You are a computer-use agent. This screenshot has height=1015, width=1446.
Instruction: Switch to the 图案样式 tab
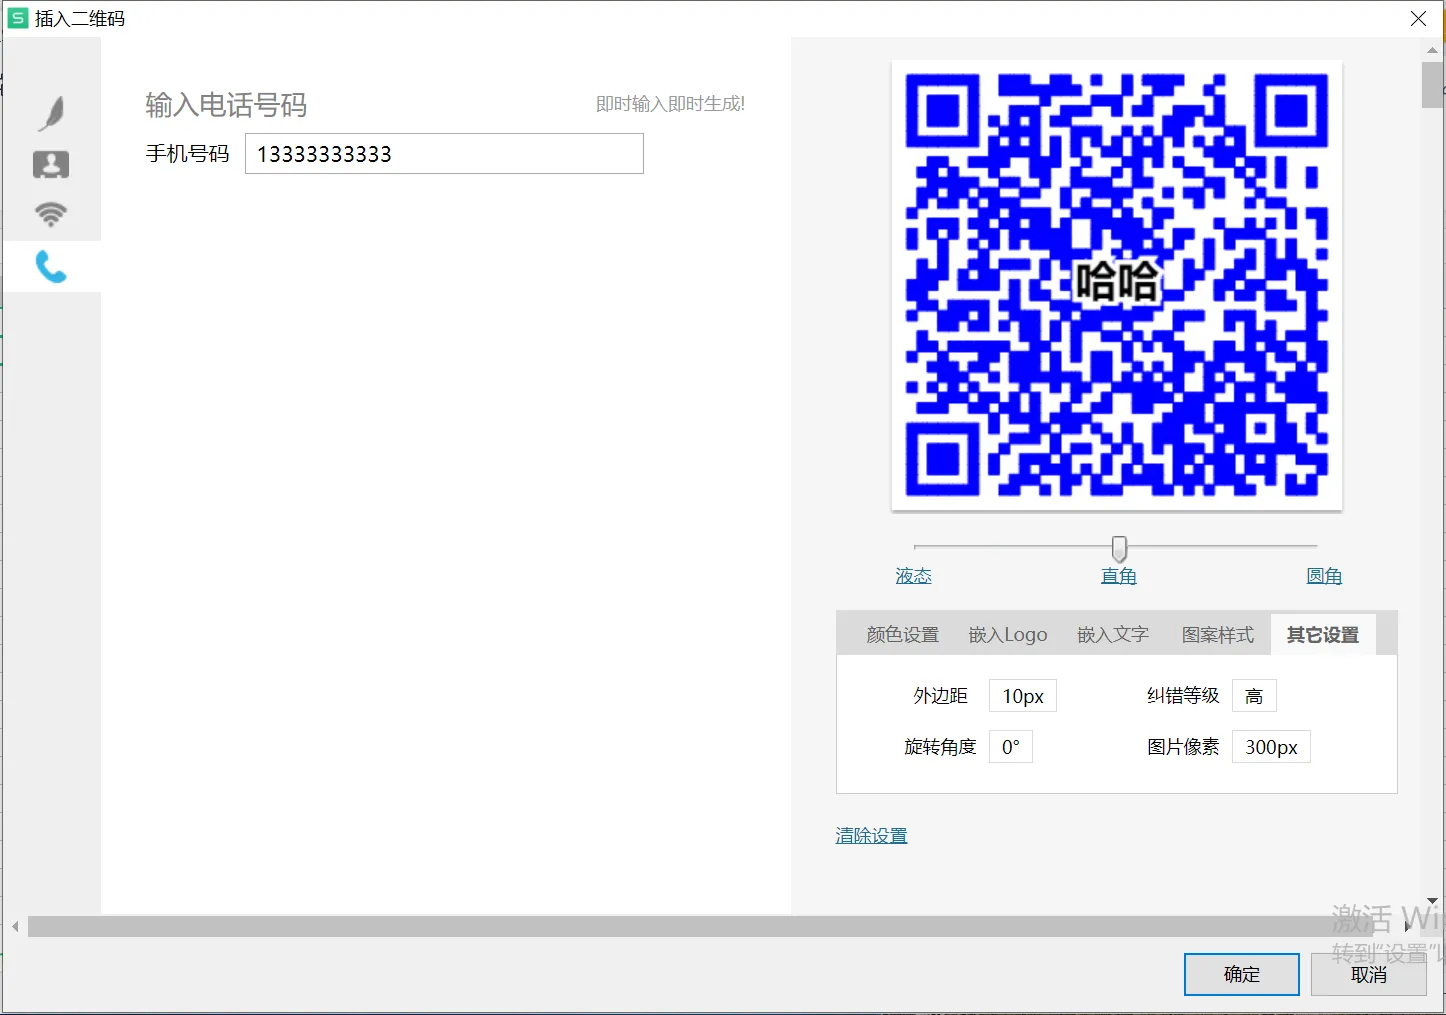pyautogui.click(x=1218, y=635)
